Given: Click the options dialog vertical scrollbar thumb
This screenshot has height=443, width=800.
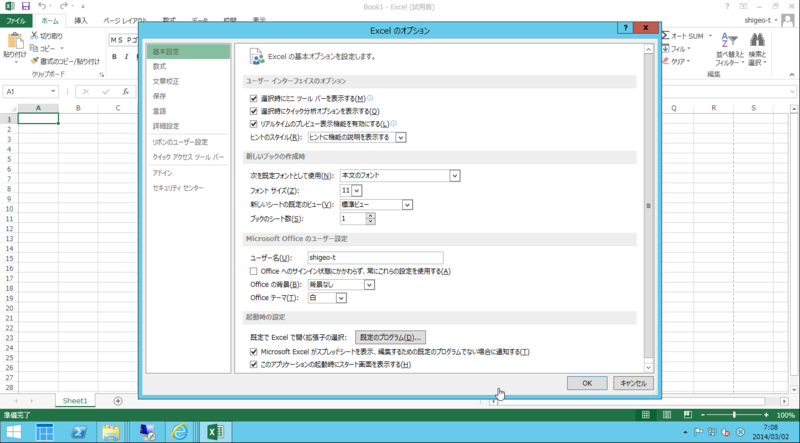Looking at the screenshot, I should (648, 206).
